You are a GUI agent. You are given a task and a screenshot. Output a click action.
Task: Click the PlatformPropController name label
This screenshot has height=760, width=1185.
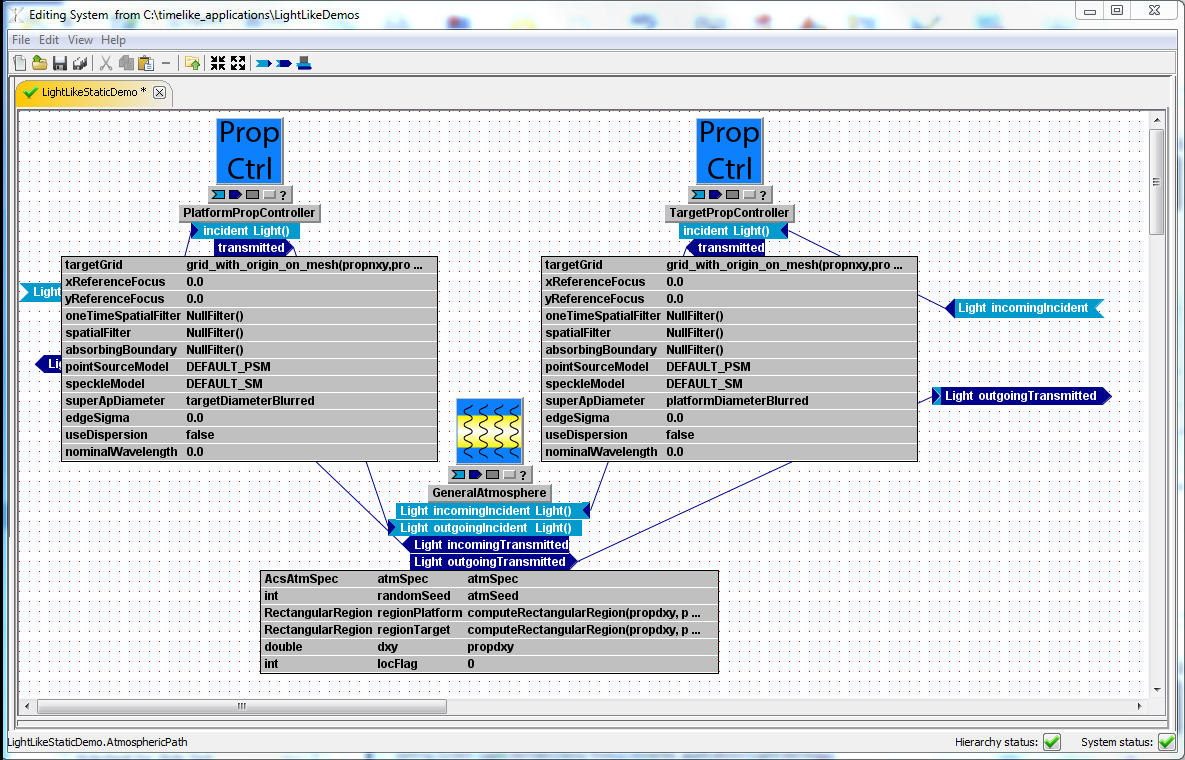[249, 213]
